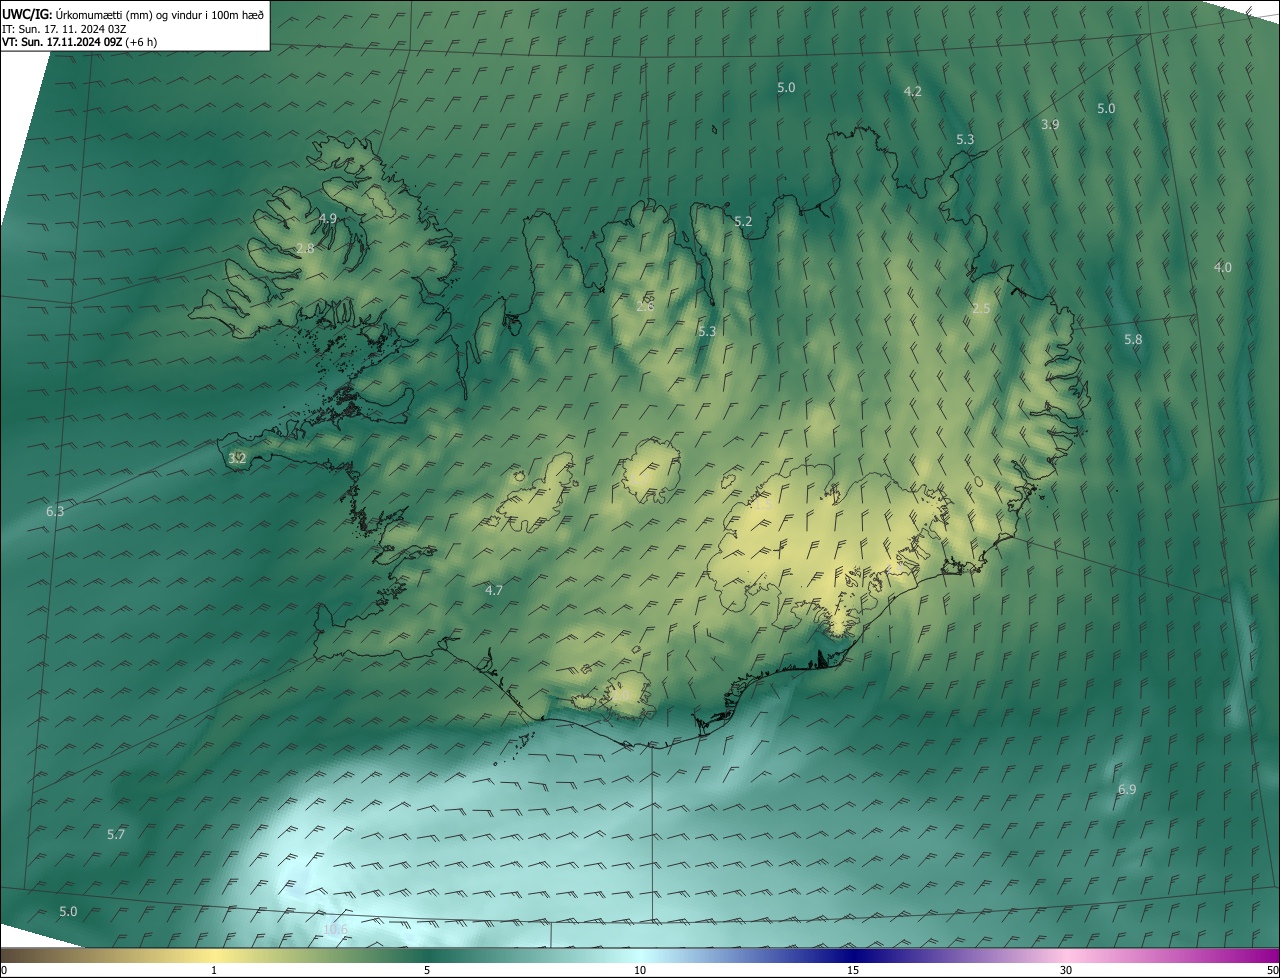Click the '1' tick on the colorbar
The image size is (1280, 978).
[214, 970]
